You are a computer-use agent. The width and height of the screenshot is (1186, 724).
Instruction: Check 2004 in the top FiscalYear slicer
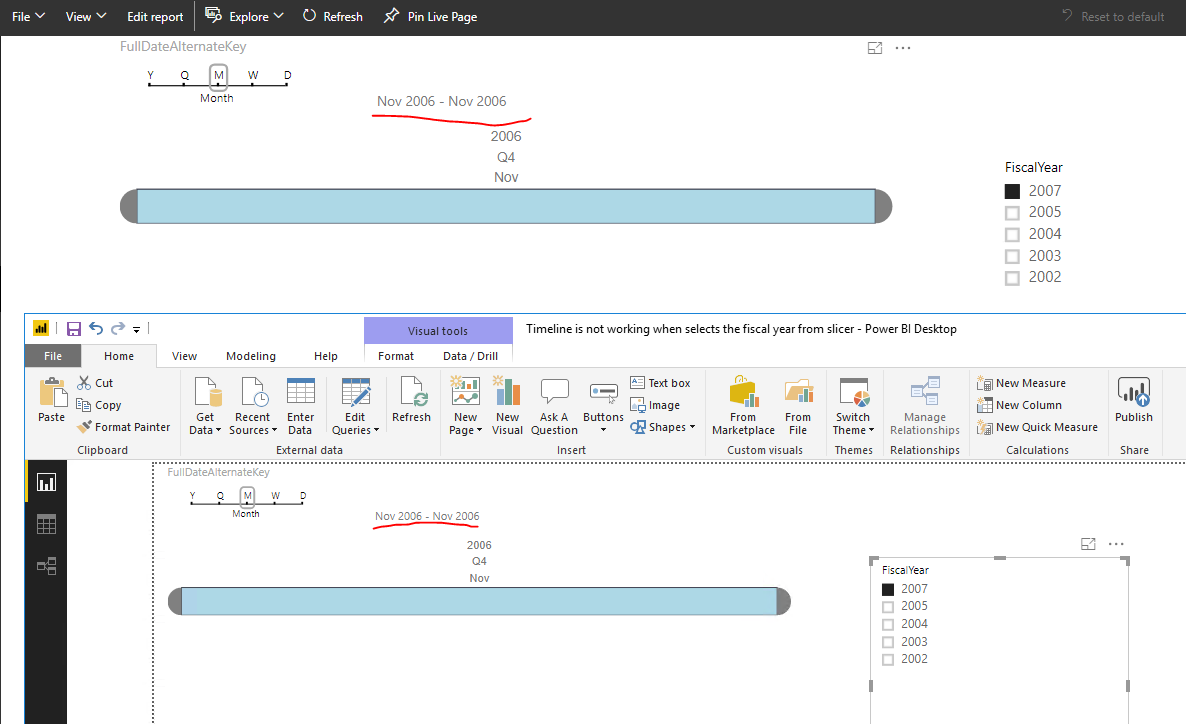click(x=1012, y=235)
